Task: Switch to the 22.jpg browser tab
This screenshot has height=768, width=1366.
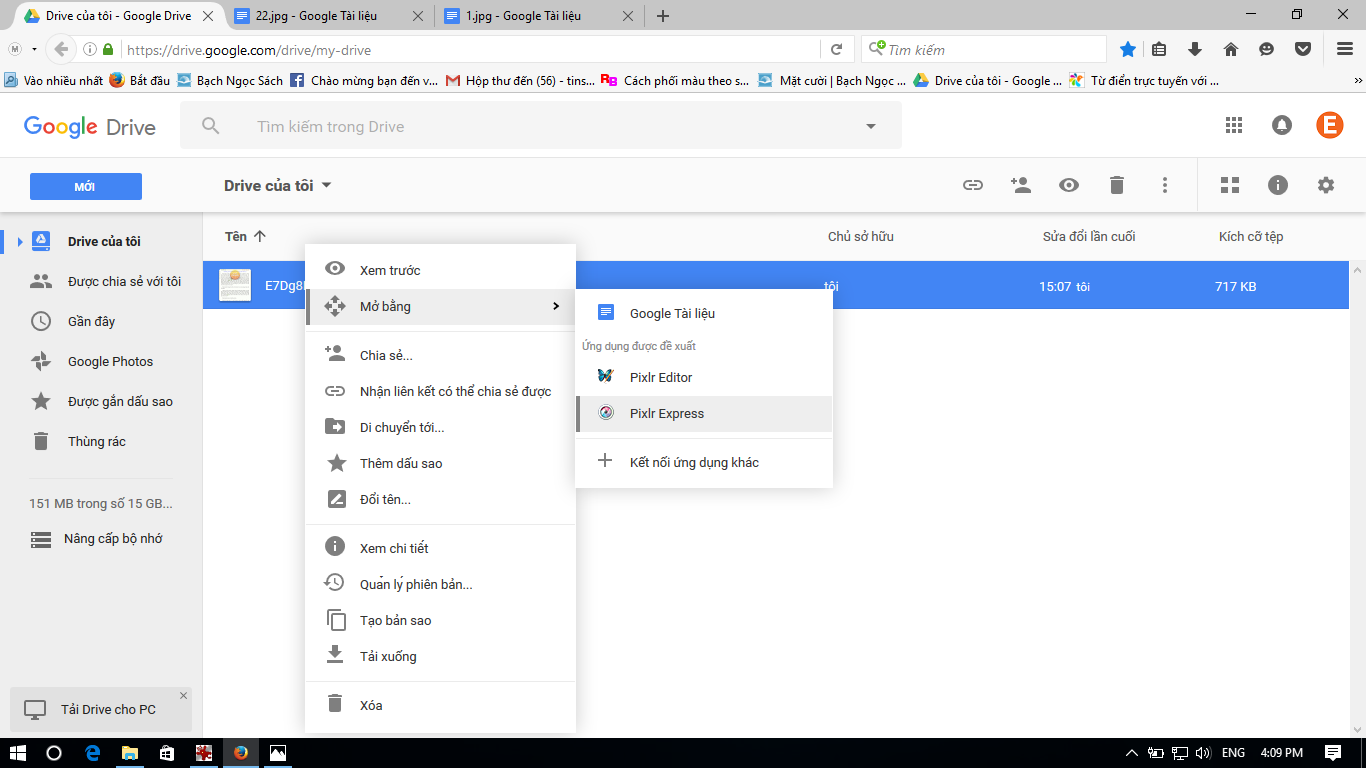Action: (x=320, y=16)
